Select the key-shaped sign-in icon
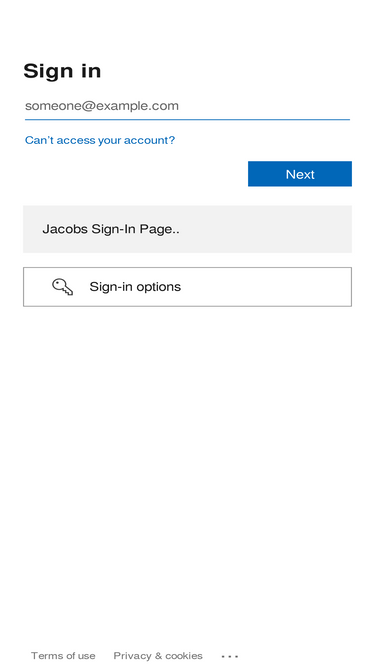Image resolution: width=375 pixels, height=667 pixels. point(62,287)
